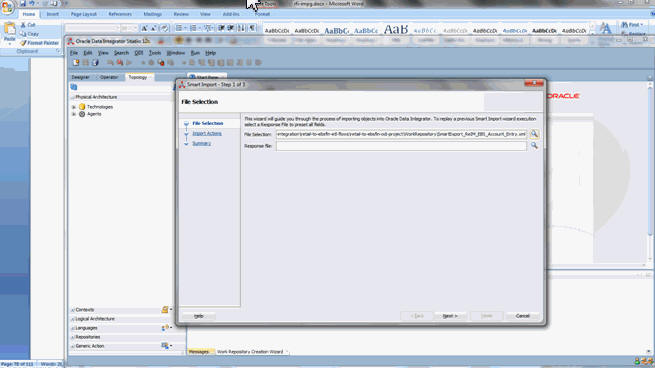This screenshot has width=655, height=368.
Task: Switch to the Messages log tab
Action: pyautogui.click(x=199, y=352)
